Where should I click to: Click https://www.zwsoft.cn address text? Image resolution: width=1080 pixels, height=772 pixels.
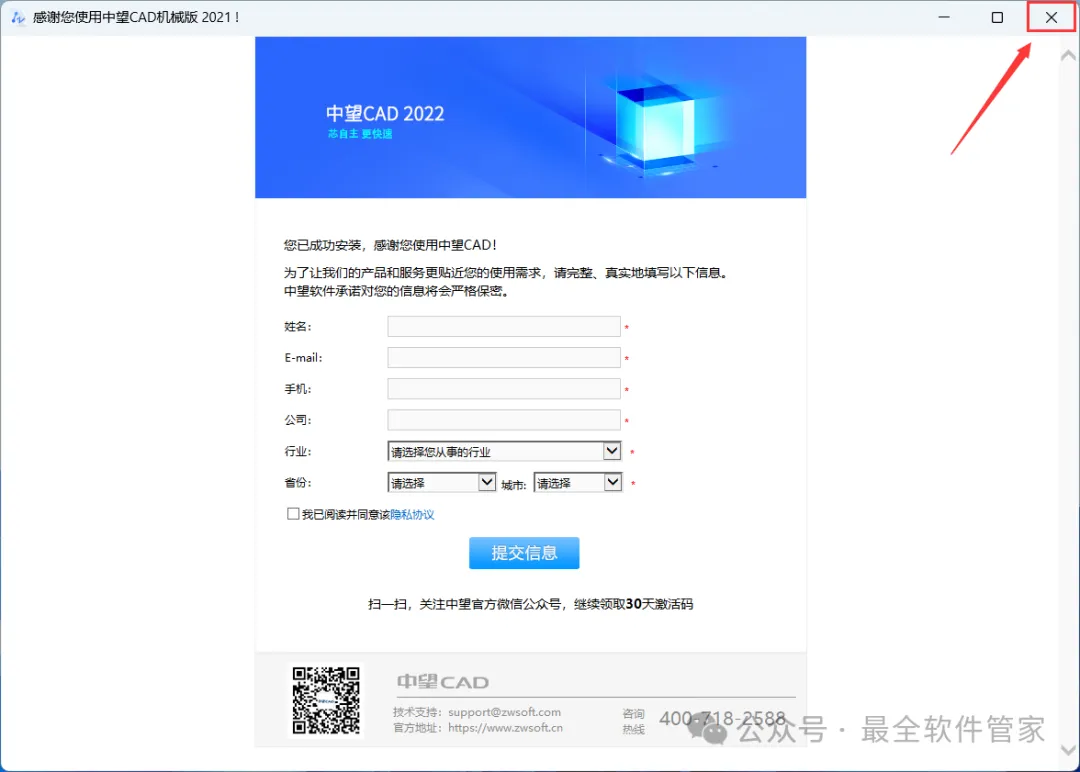505,728
